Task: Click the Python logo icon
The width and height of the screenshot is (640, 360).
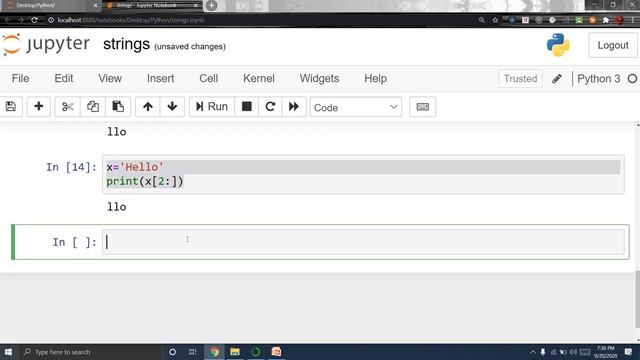Action: [558, 45]
